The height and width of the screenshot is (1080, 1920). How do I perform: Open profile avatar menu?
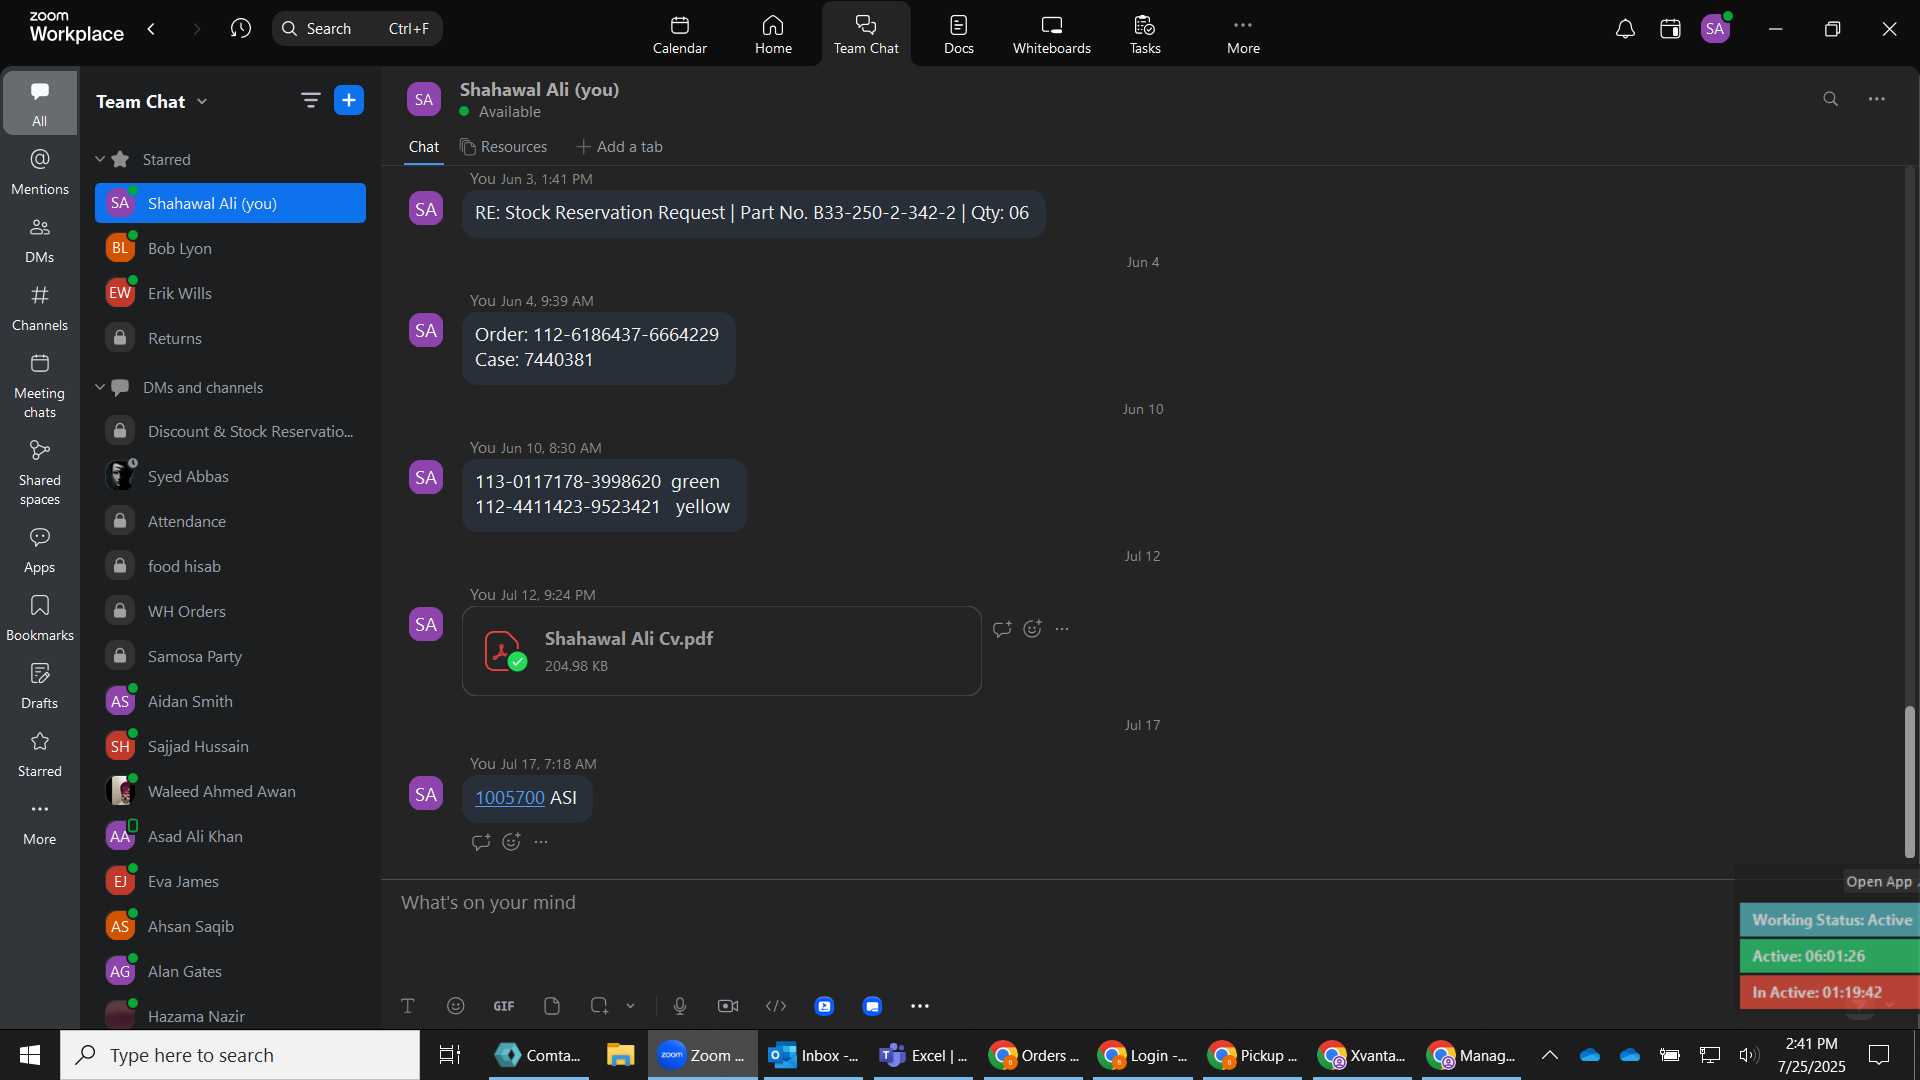1716,29
